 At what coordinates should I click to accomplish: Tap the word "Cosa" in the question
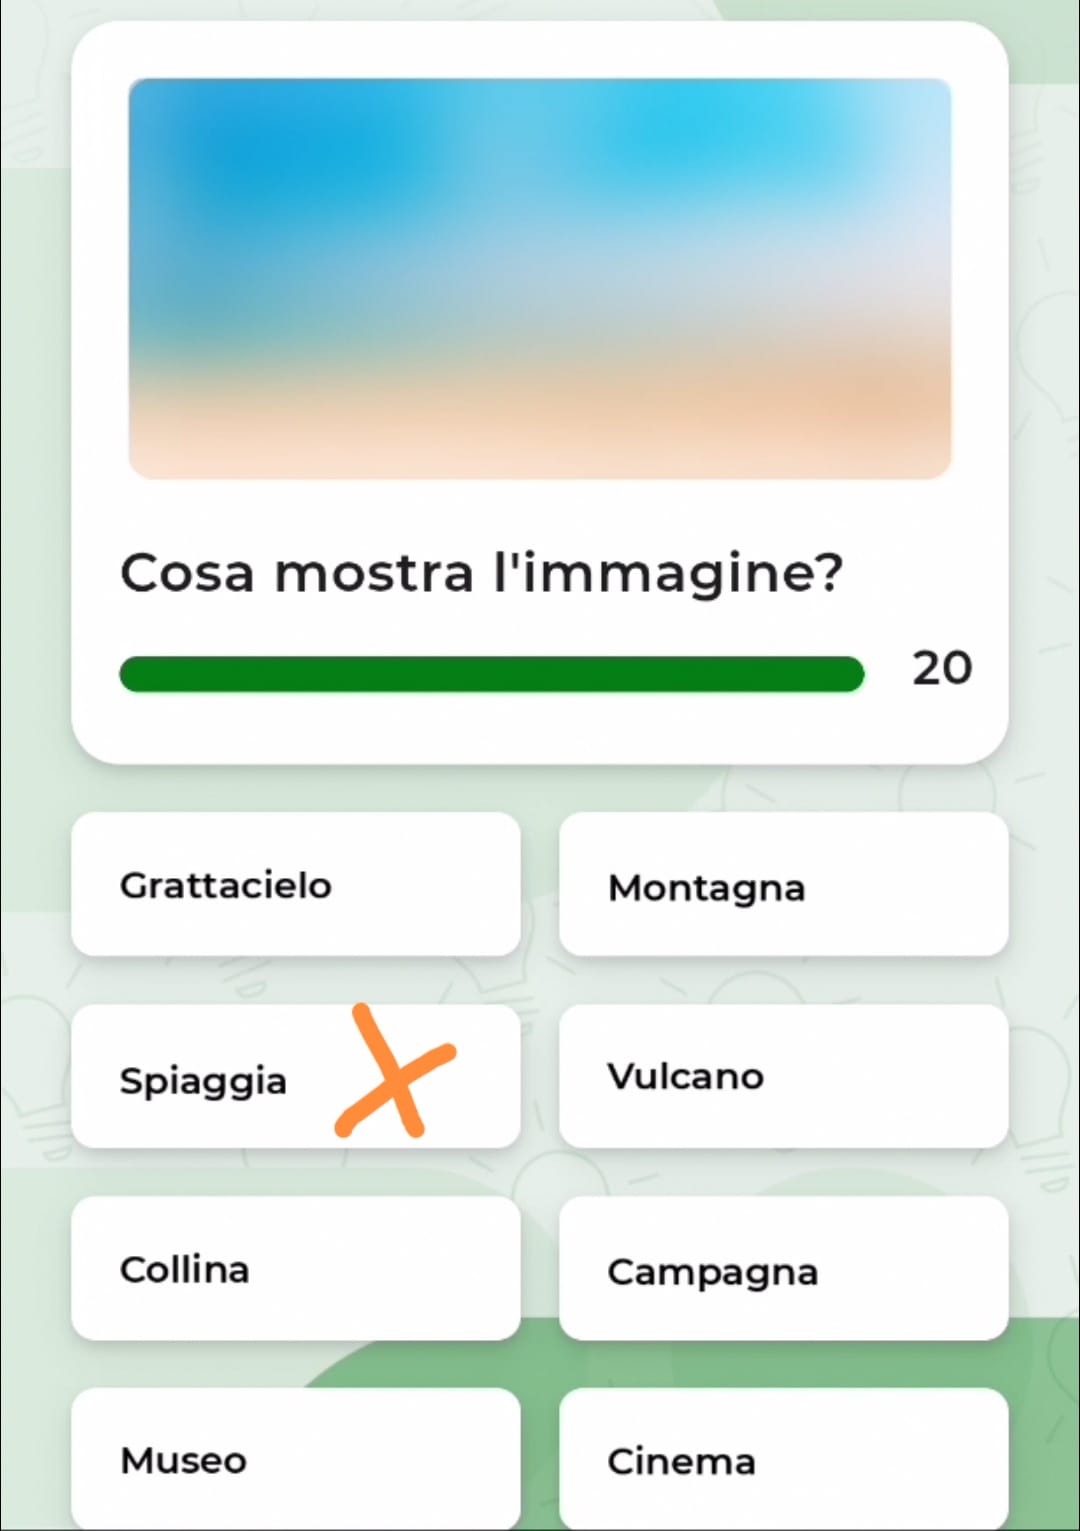[187, 573]
